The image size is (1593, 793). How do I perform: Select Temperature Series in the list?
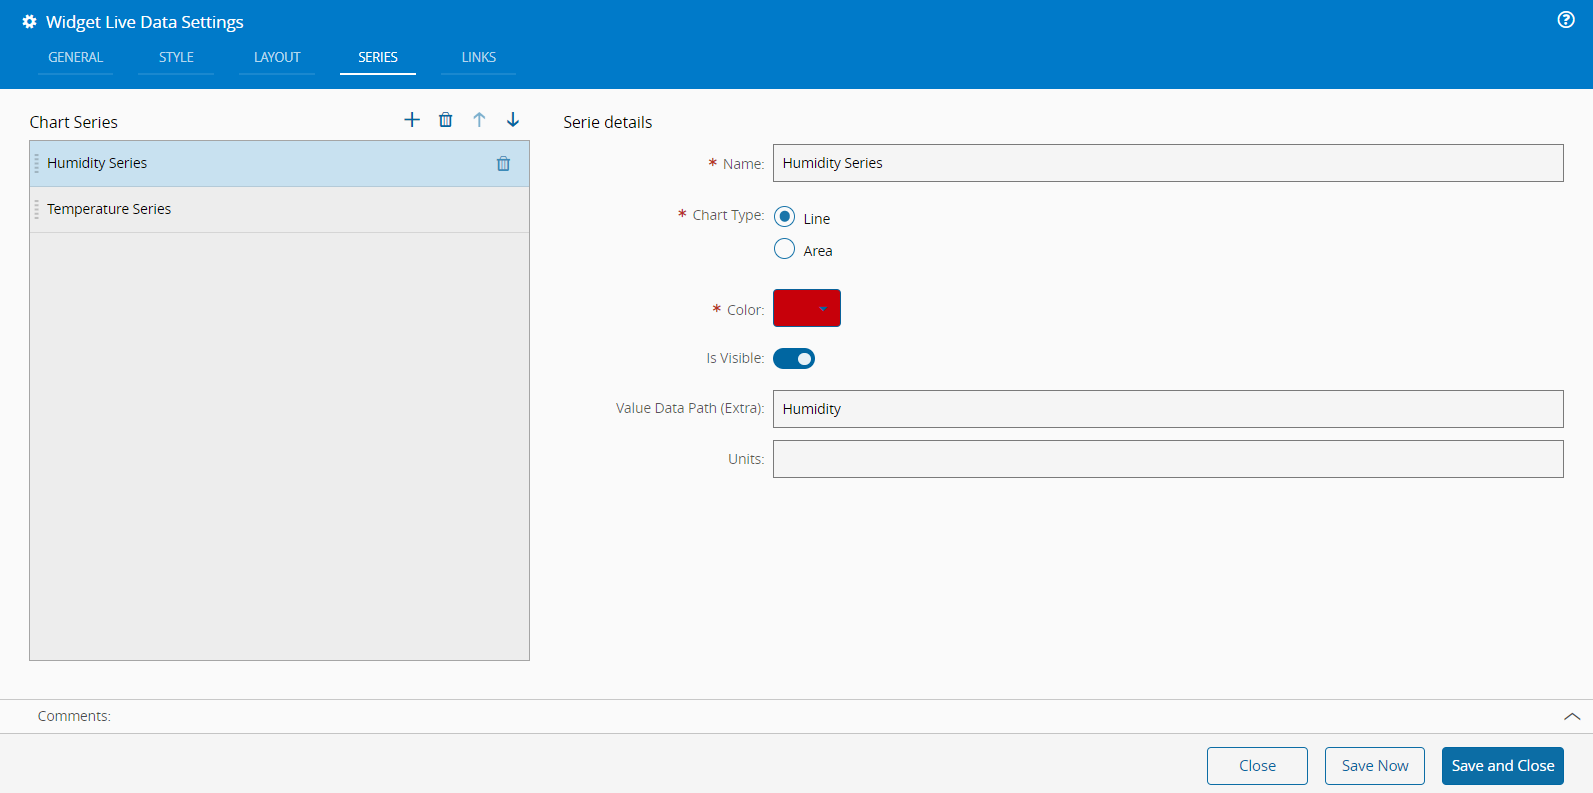coord(109,209)
